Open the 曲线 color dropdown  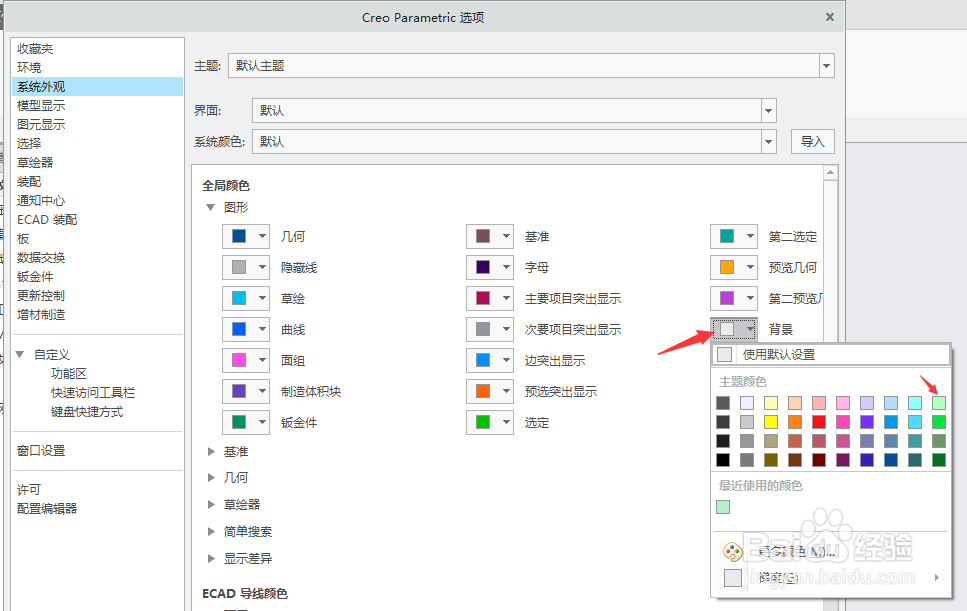point(246,329)
